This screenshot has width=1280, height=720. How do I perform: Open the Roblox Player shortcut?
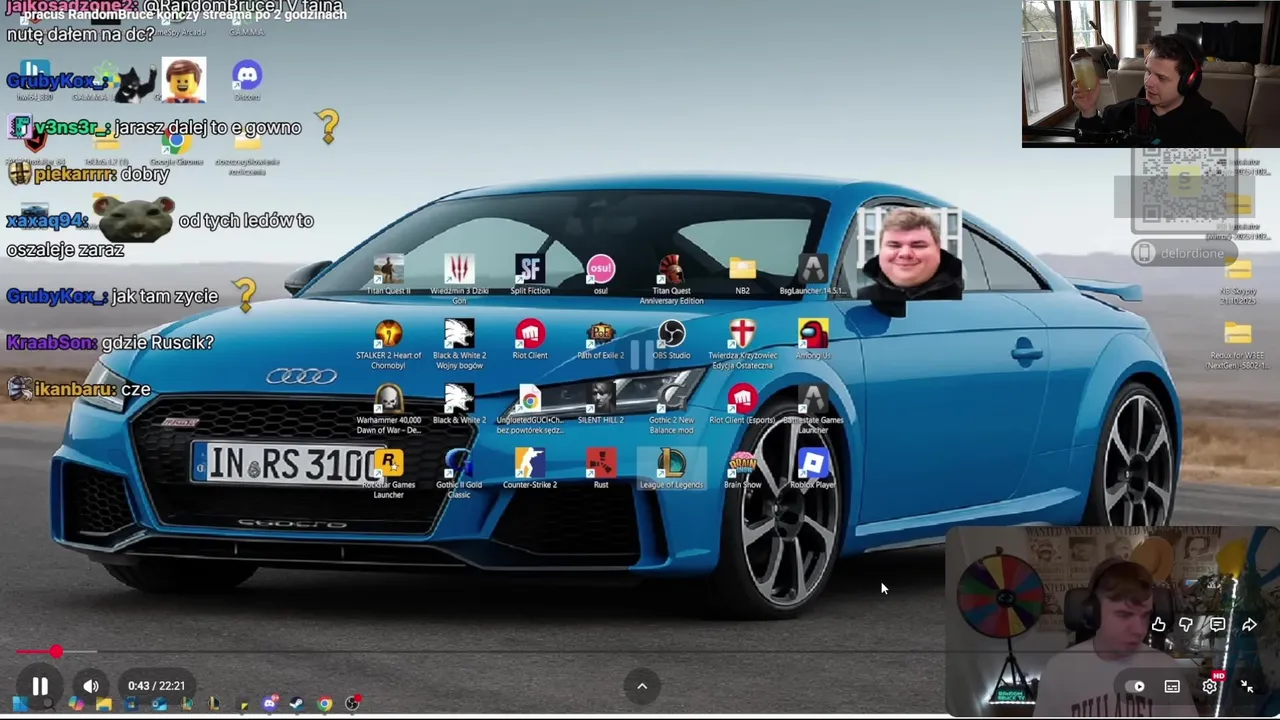click(x=813, y=470)
